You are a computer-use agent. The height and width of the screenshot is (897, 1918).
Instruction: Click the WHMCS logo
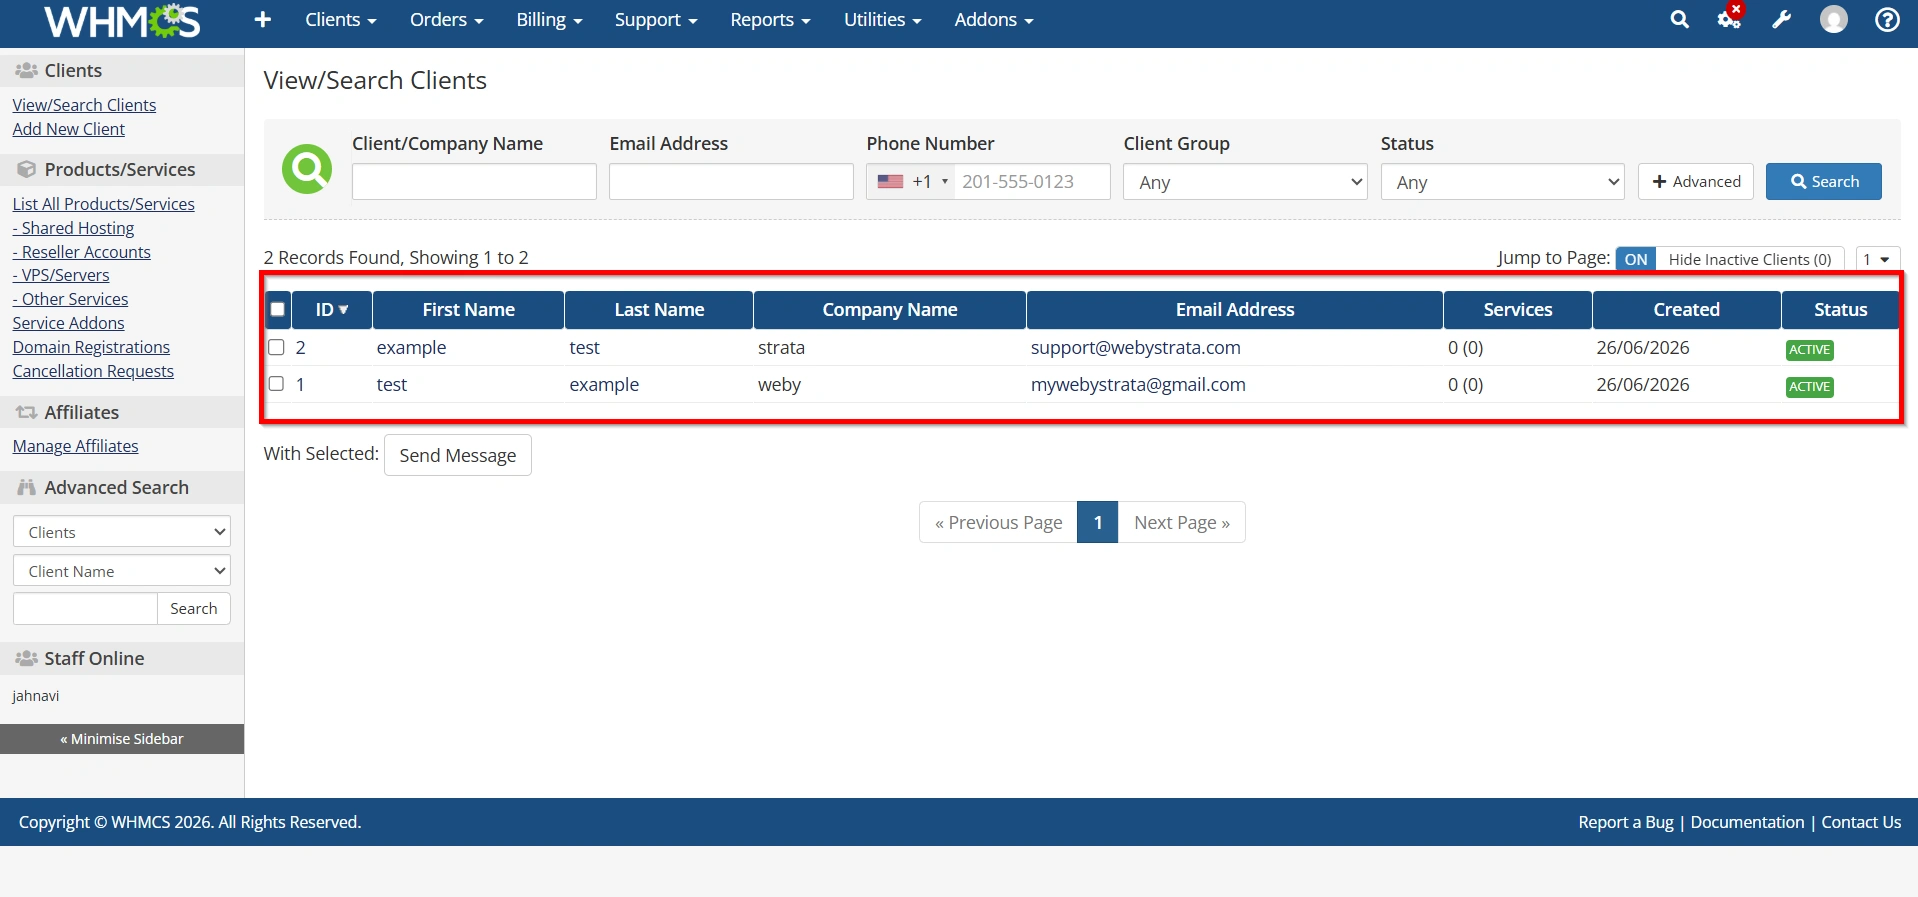click(x=122, y=20)
